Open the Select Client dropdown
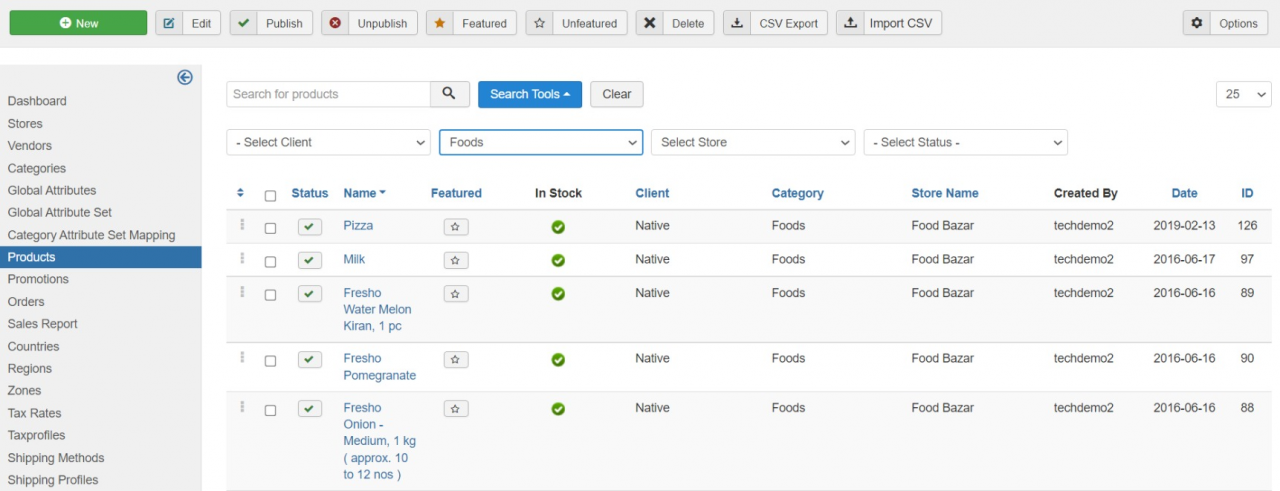The height and width of the screenshot is (491, 1280). click(x=328, y=142)
